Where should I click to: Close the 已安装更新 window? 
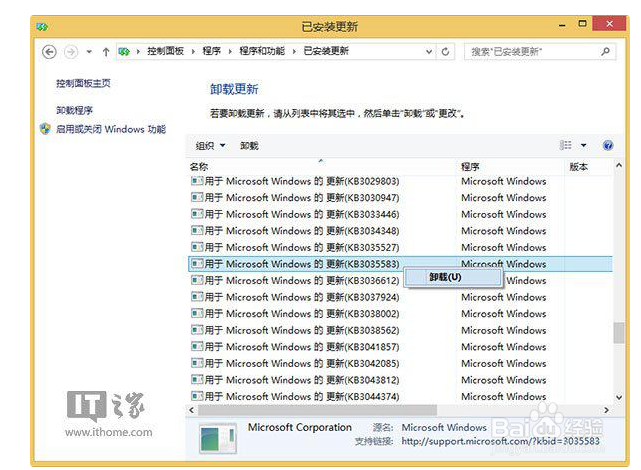click(609, 24)
